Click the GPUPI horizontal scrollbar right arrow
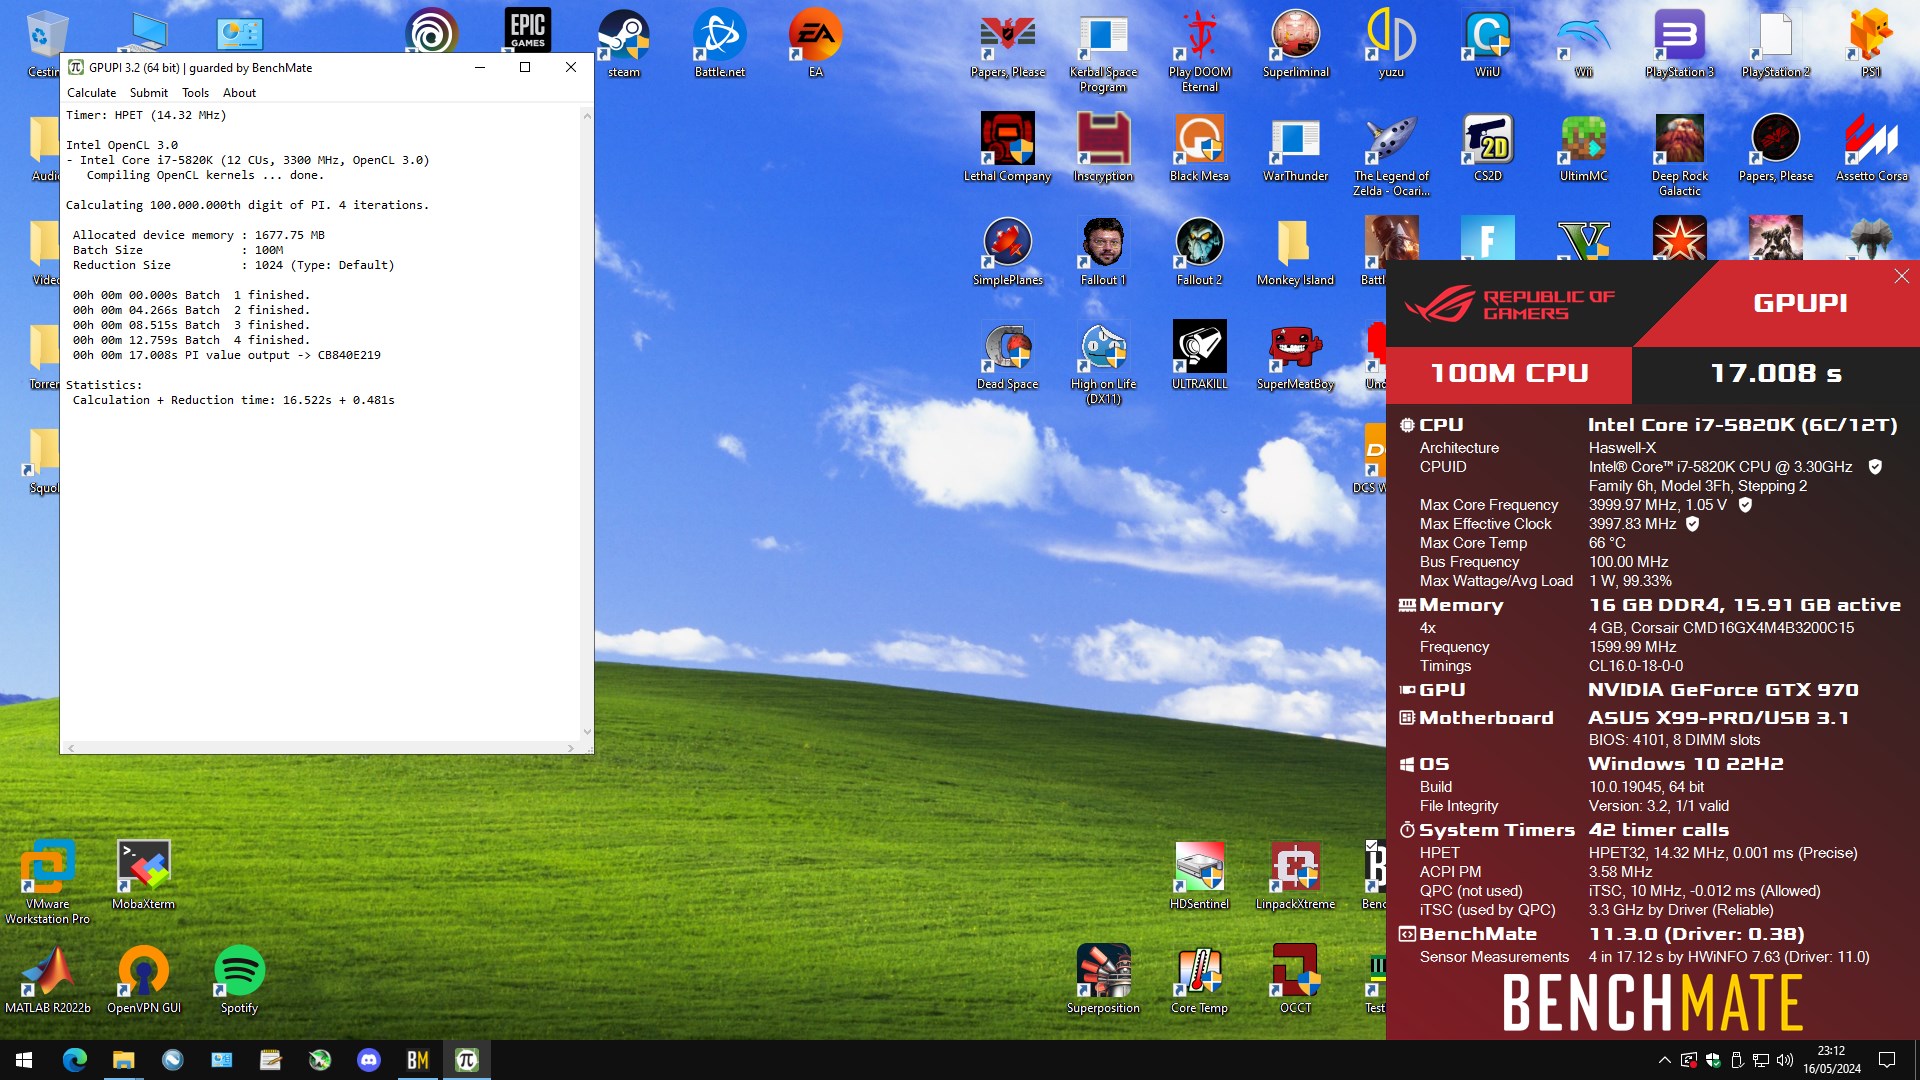Viewport: 1920px width, 1080px height. 571,748
